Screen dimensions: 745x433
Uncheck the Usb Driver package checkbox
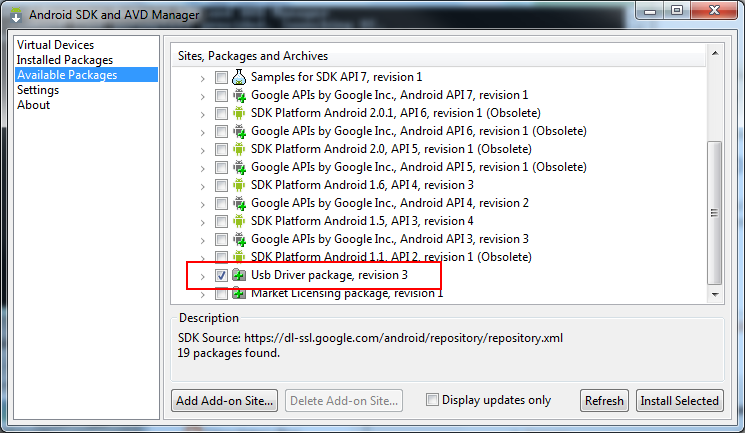click(221, 275)
